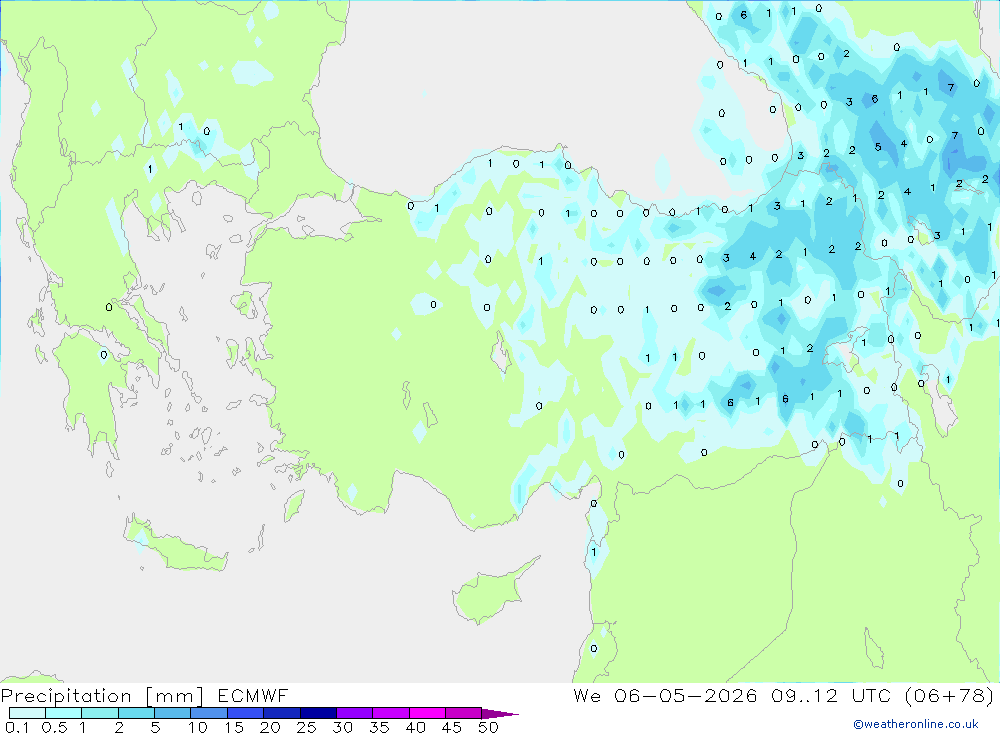Choose the 20–25 mm legend color swatch

(282, 713)
